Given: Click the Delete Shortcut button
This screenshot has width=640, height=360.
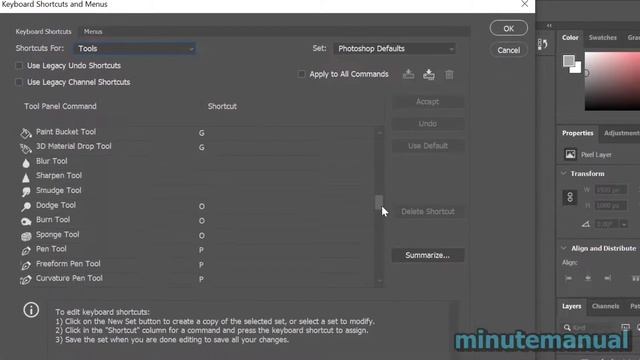Looking at the screenshot, I should tap(428, 211).
